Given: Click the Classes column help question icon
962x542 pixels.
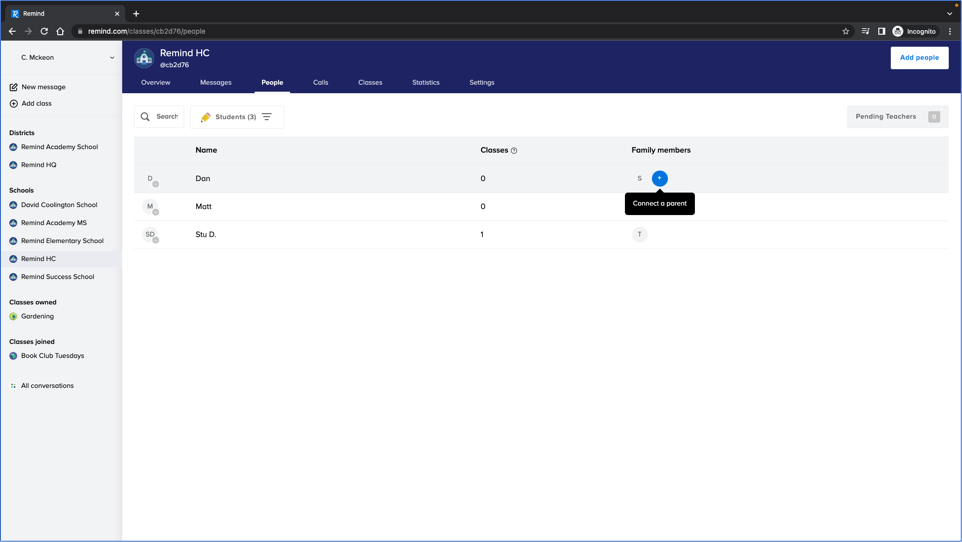Looking at the screenshot, I should (x=514, y=151).
